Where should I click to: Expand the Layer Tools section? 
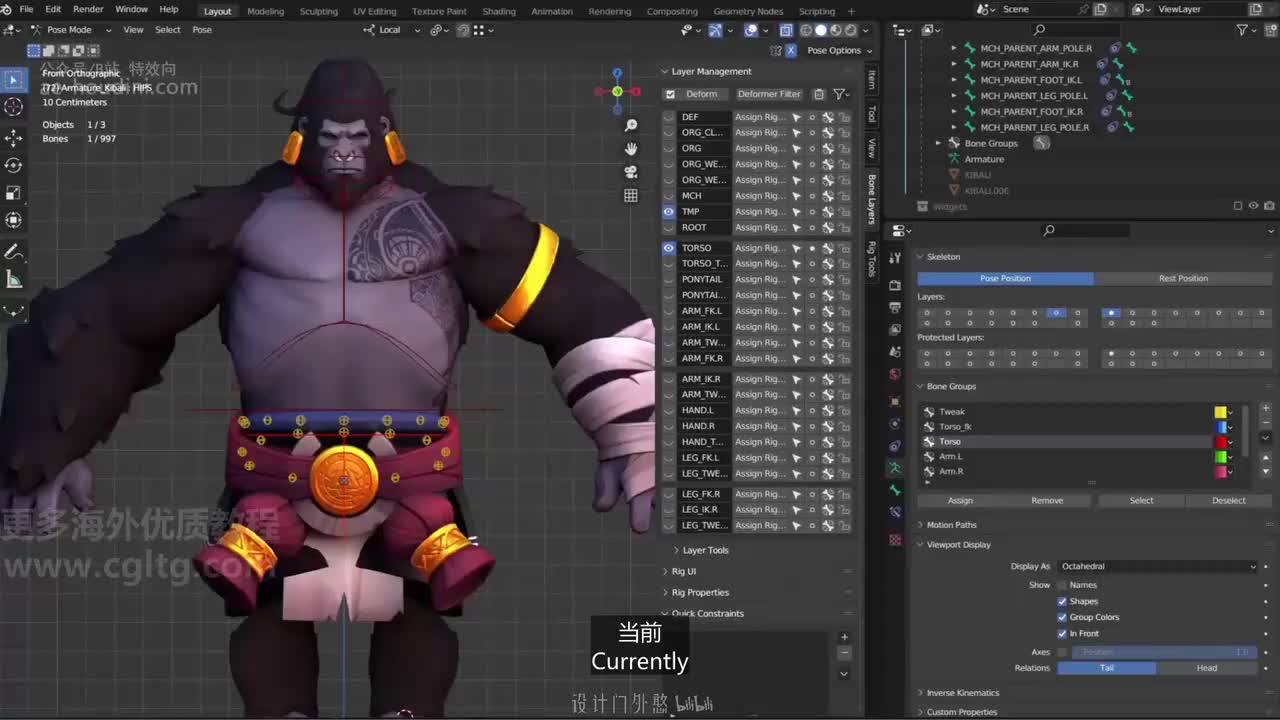705,550
